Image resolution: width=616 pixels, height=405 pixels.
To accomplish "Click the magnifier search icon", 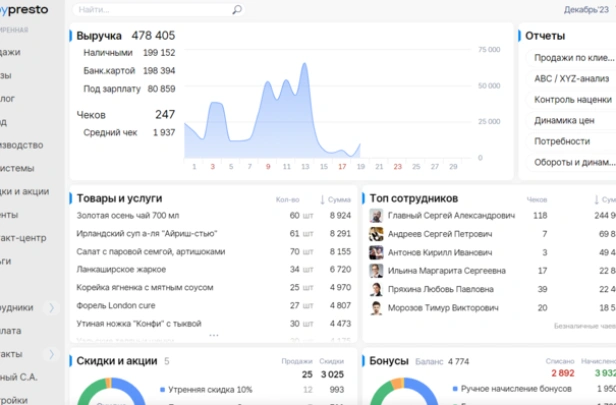I will (237, 10).
